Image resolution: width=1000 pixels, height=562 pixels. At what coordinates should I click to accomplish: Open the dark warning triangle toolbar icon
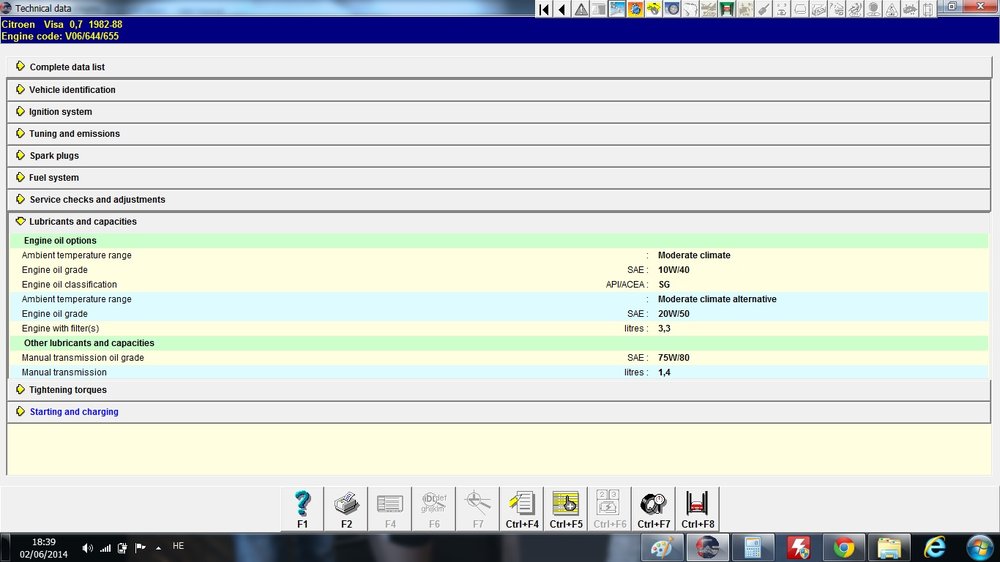click(x=581, y=9)
